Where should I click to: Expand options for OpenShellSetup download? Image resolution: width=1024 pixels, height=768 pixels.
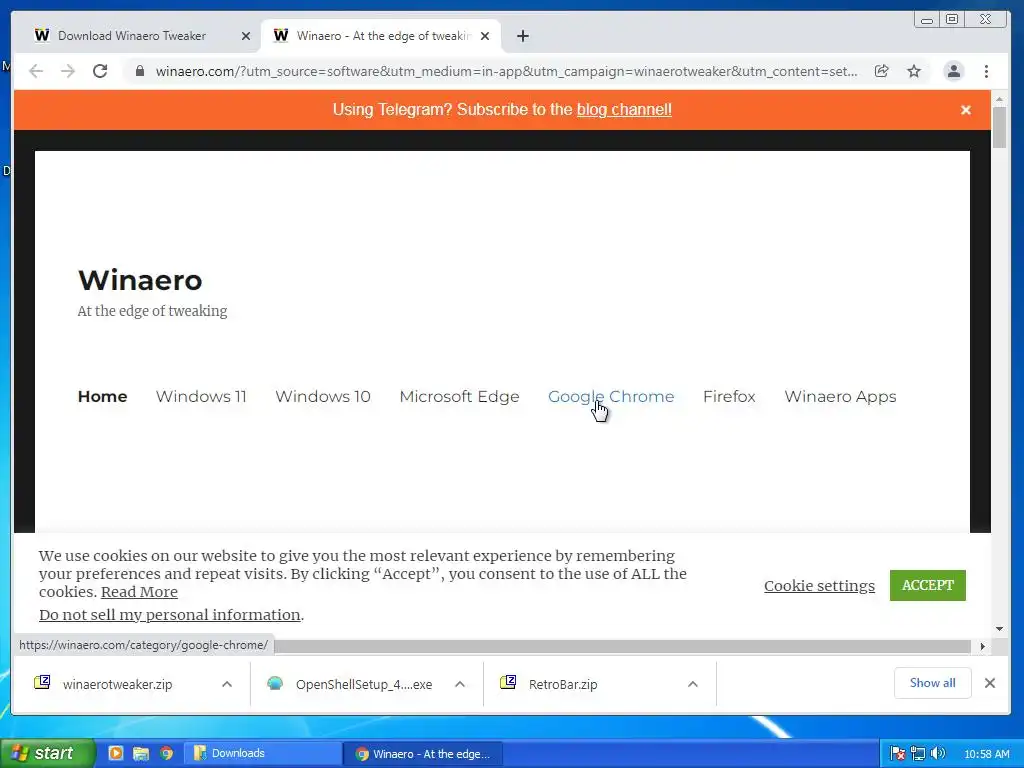point(460,684)
